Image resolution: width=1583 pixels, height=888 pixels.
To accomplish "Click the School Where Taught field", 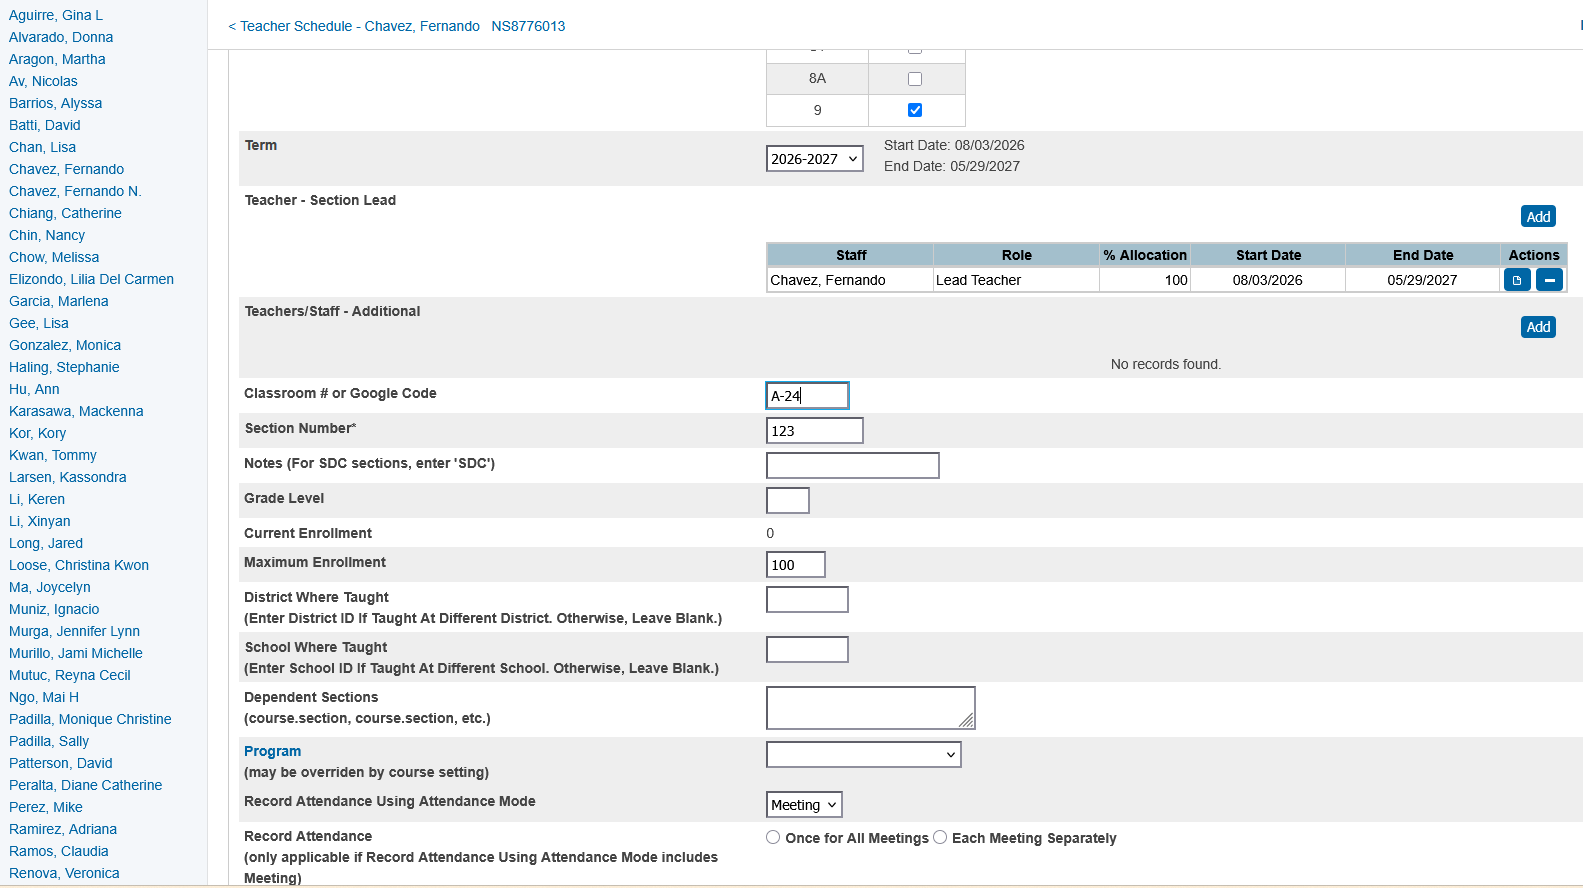I will (807, 650).
